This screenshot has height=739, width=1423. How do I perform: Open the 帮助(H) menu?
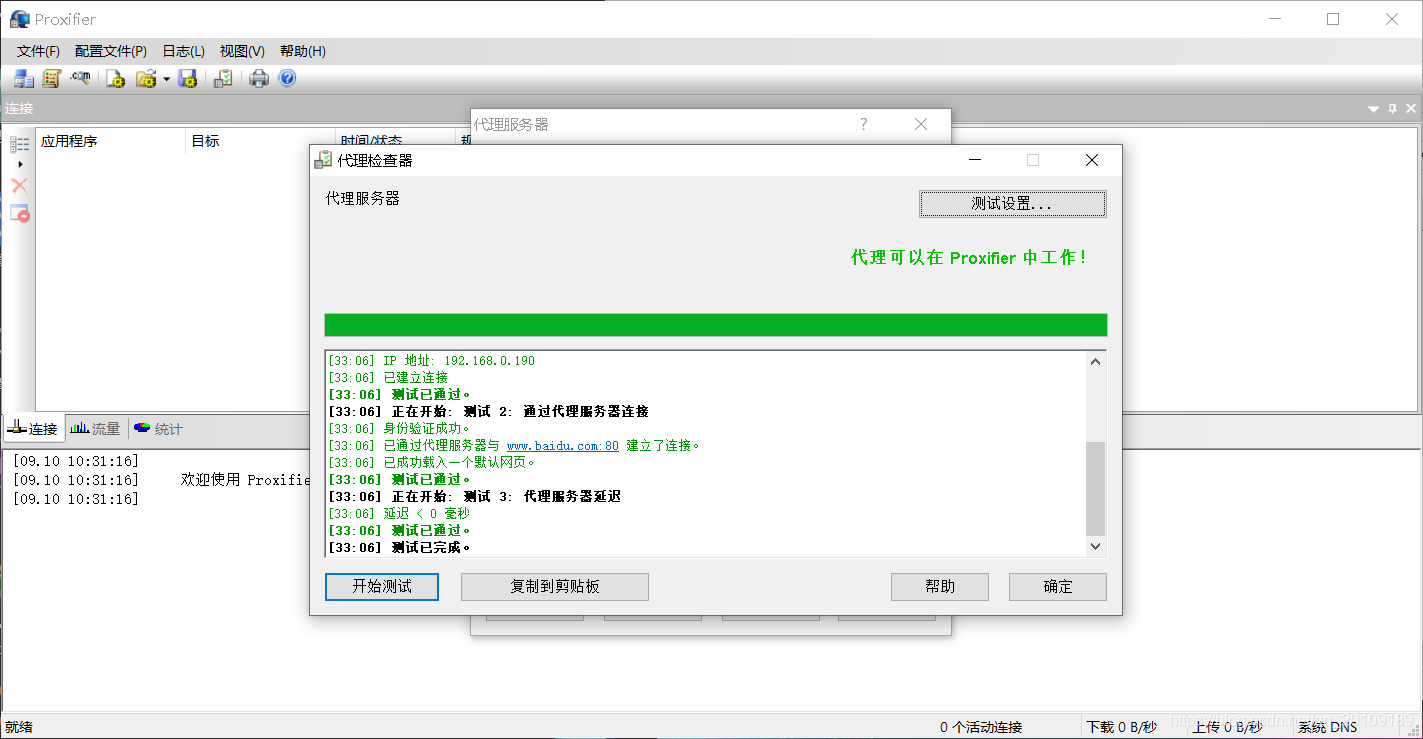pos(303,51)
